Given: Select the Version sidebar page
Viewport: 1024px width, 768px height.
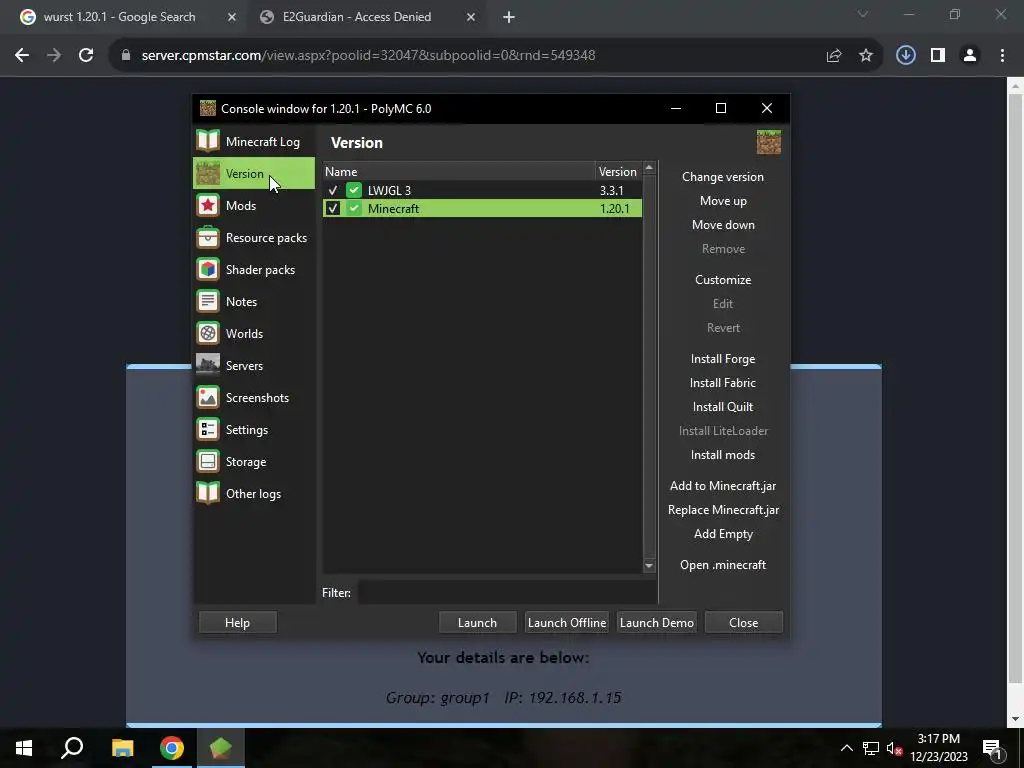Looking at the screenshot, I should pyautogui.click(x=254, y=173).
